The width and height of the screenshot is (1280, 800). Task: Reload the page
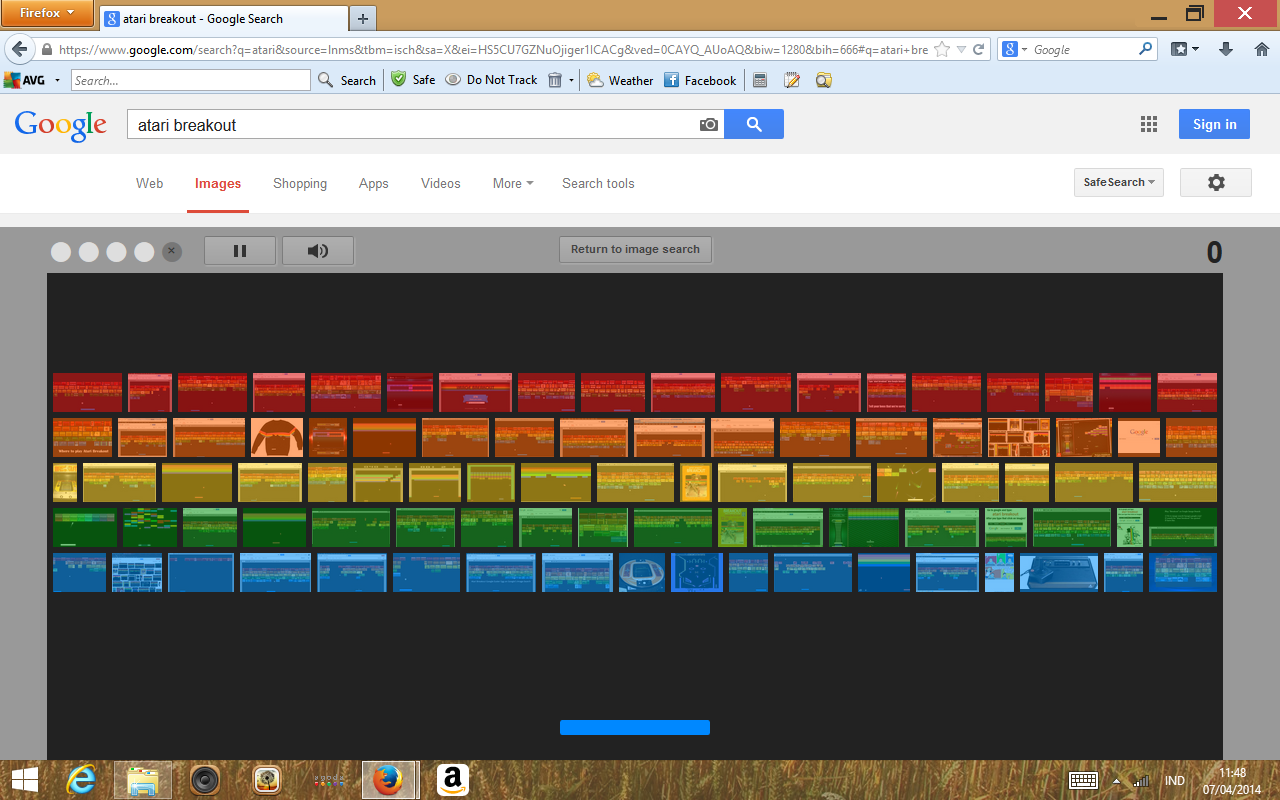coord(979,49)
